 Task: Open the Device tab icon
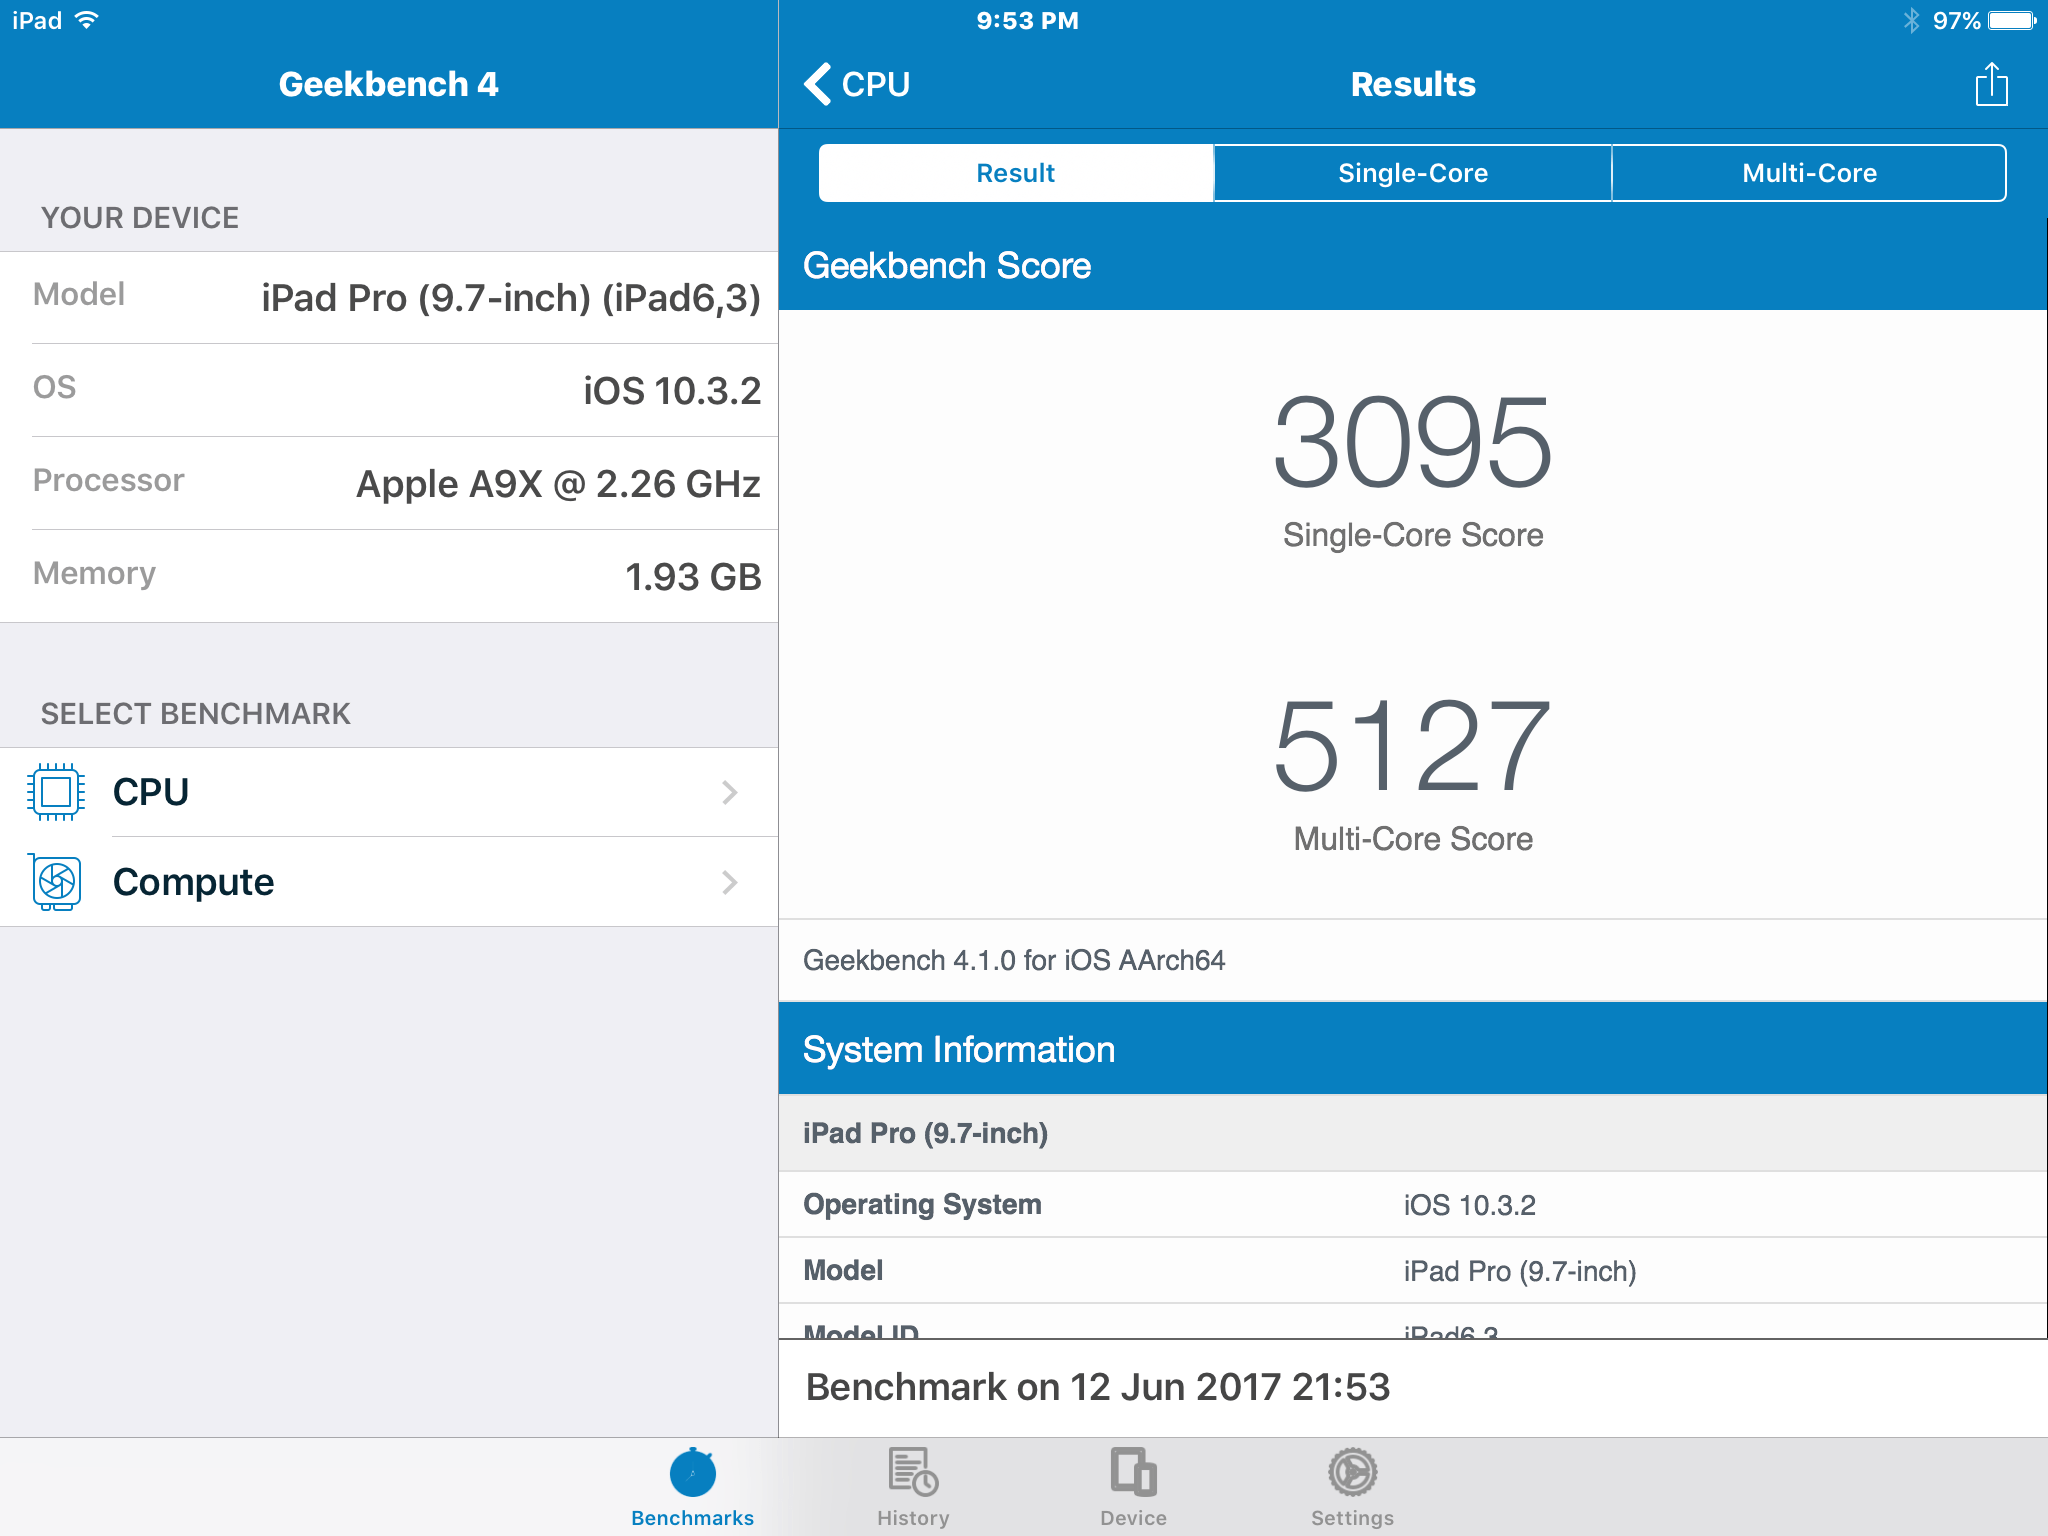1132,1473
